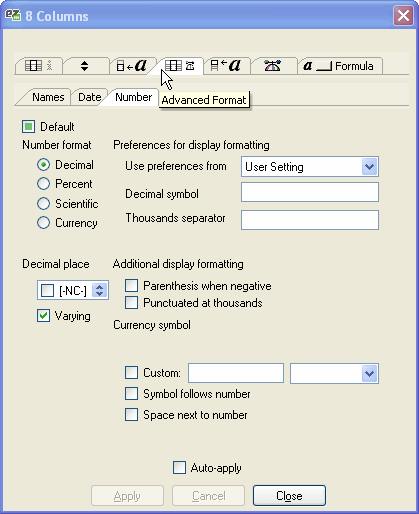Click the Advanced Format tab icon

pos(180,66)
